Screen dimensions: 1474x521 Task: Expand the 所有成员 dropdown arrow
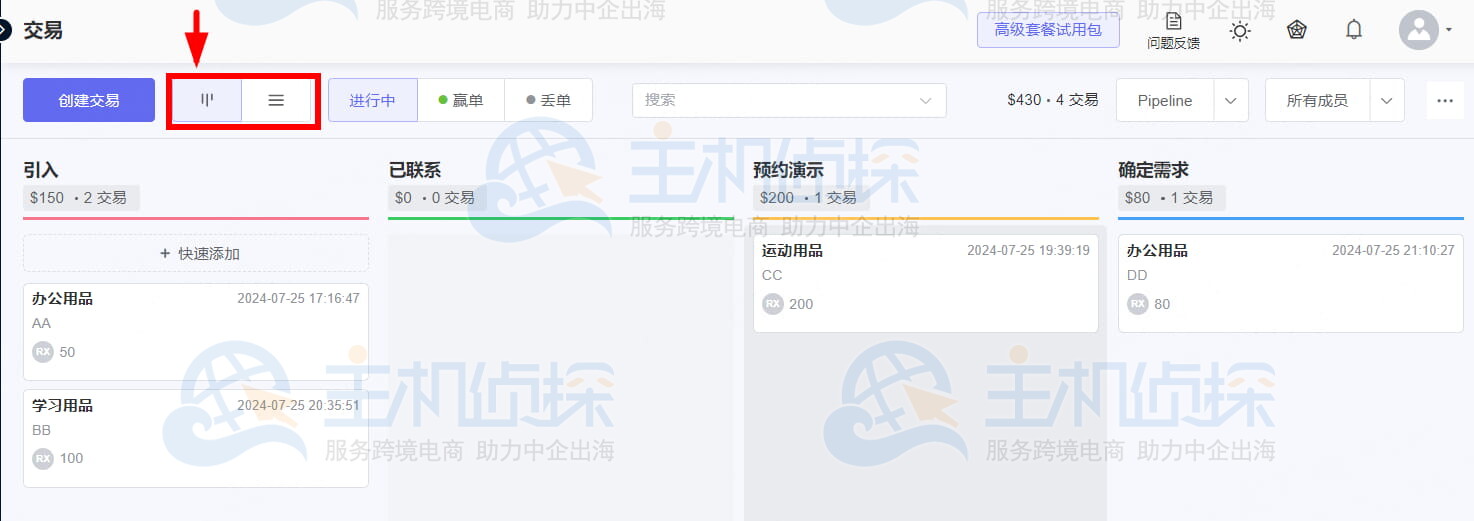1387,100
